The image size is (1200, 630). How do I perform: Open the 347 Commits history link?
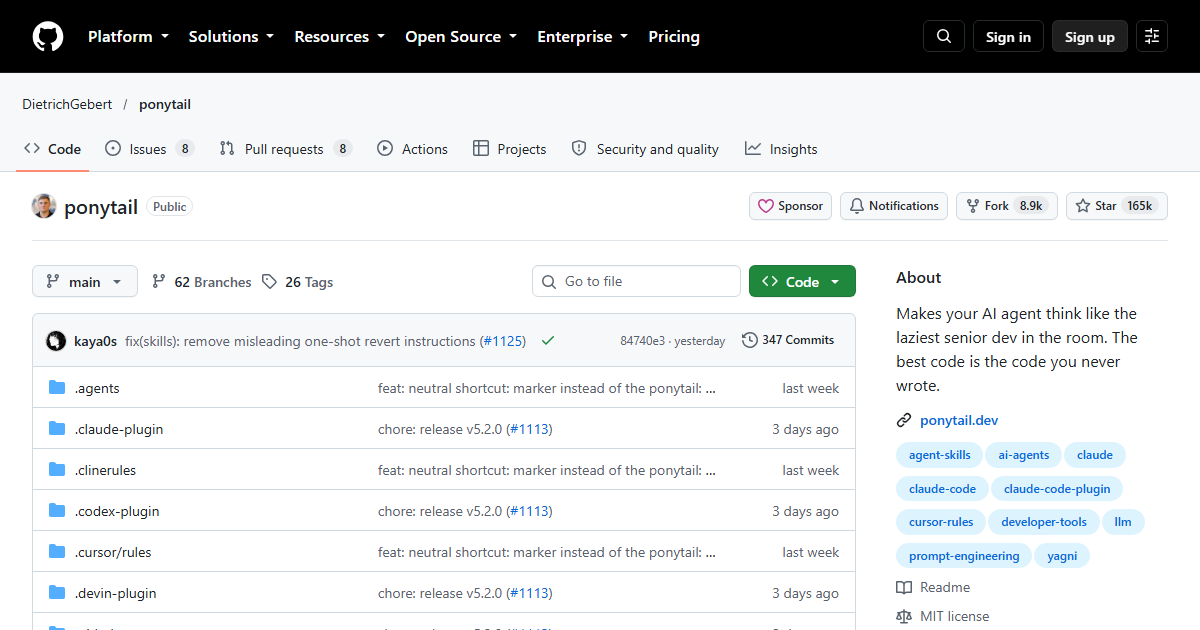coord(788,341)
